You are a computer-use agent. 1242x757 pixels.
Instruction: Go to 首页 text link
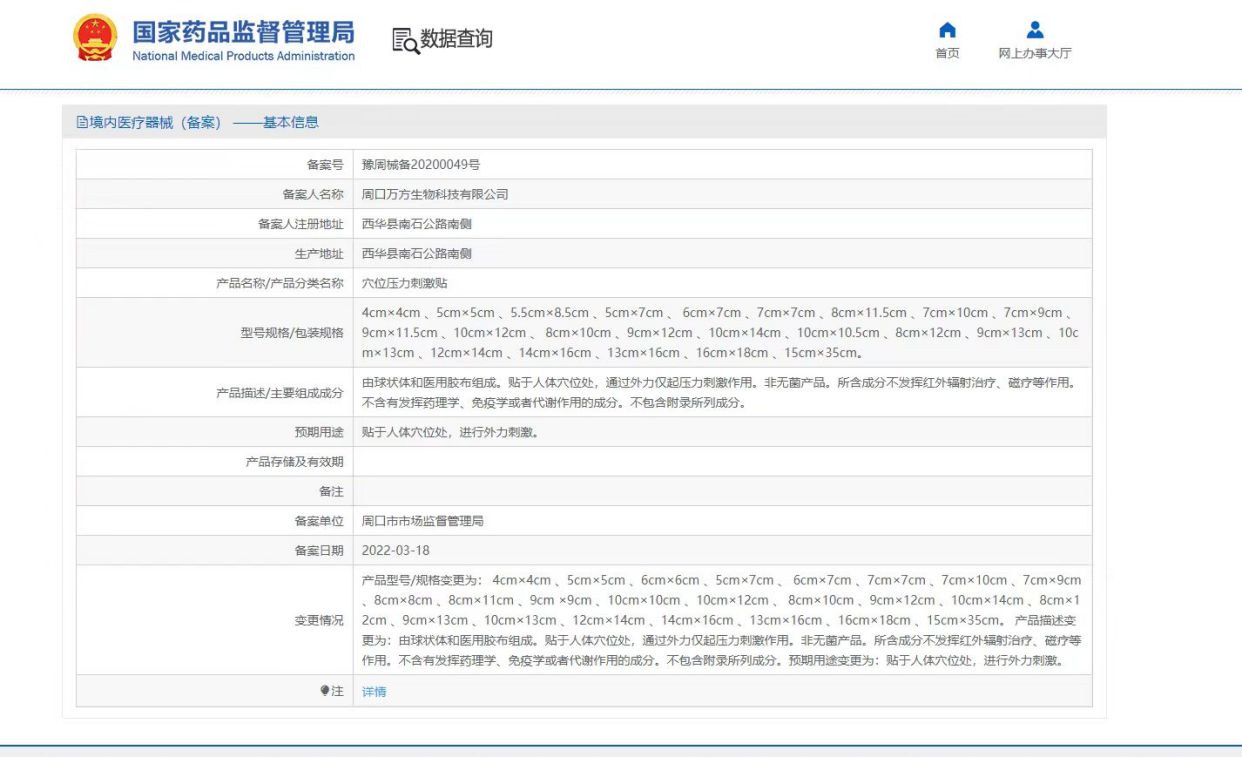tap(947, 54)
